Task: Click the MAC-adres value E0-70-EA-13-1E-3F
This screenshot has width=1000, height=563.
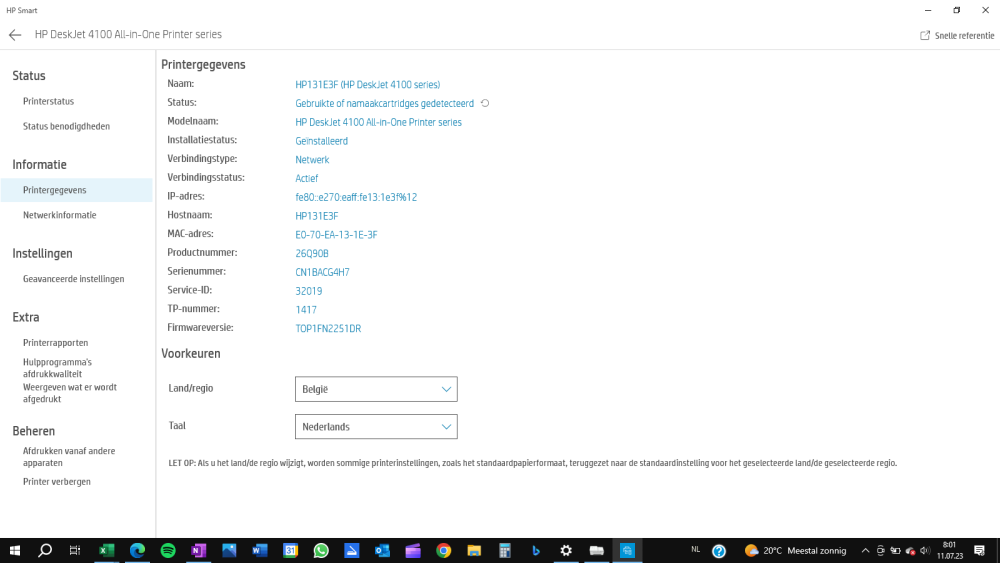Action: [x=336, y=235]
